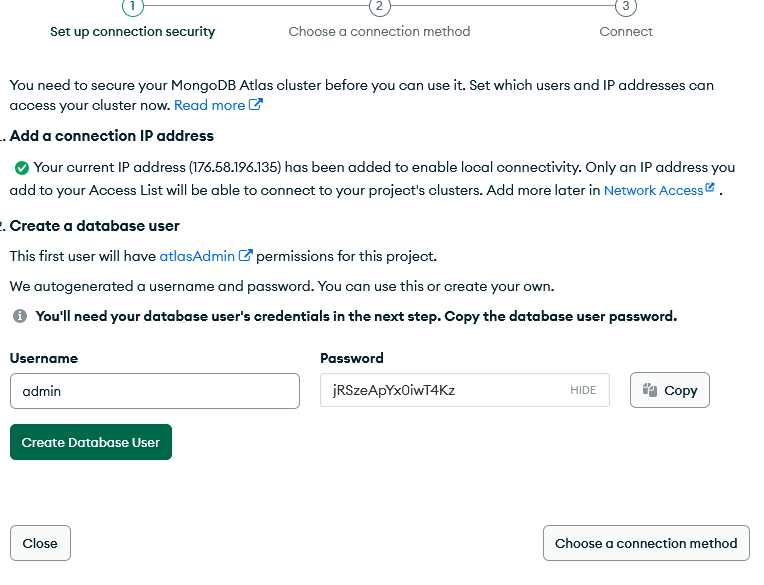Click the green checkmark IP confirmation icon

point(21,168)
